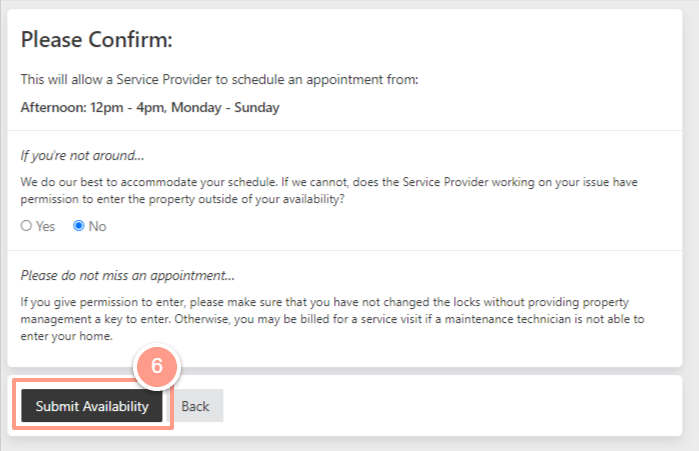
Task: Click the orange step 6 badge
Action: [157, 366]
